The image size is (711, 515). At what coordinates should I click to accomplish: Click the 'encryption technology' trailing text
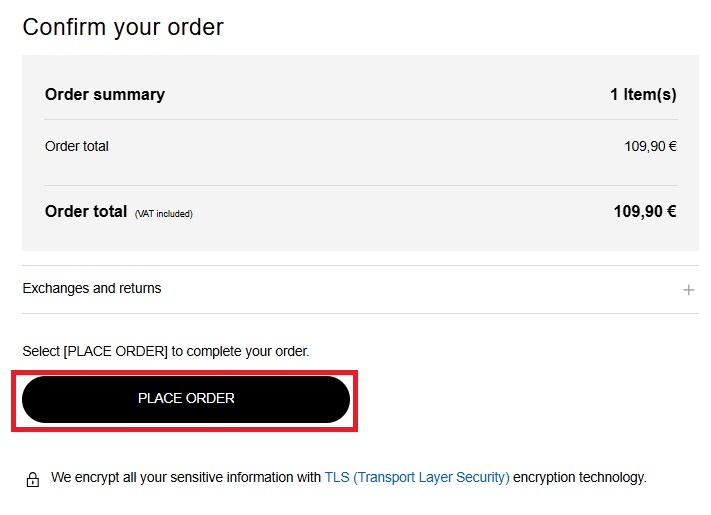[x=580, y=478]
